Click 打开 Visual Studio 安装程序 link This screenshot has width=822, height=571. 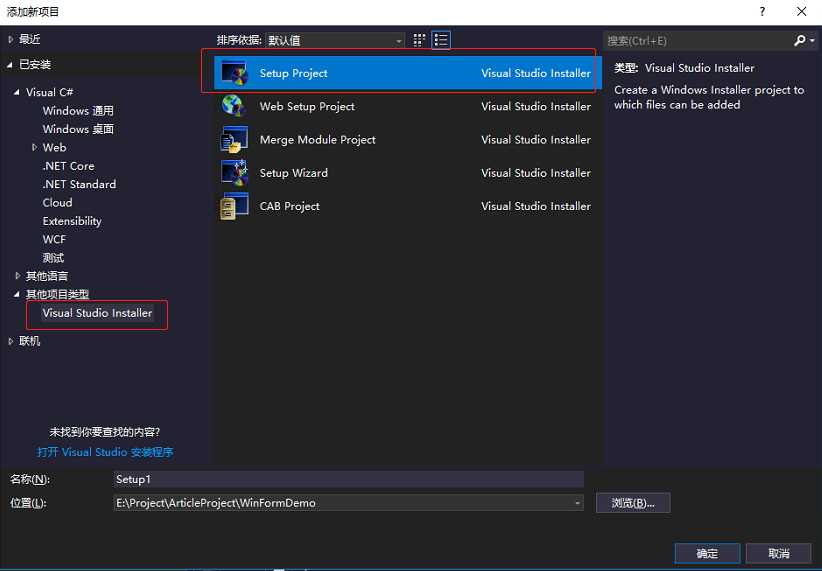click(x=105, y=452)
